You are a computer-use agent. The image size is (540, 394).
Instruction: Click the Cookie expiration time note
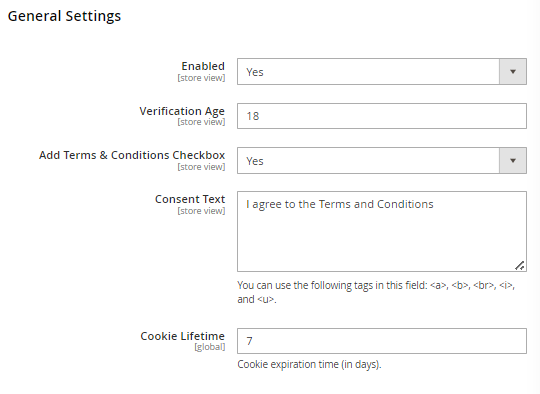click(x=309, y=364)
